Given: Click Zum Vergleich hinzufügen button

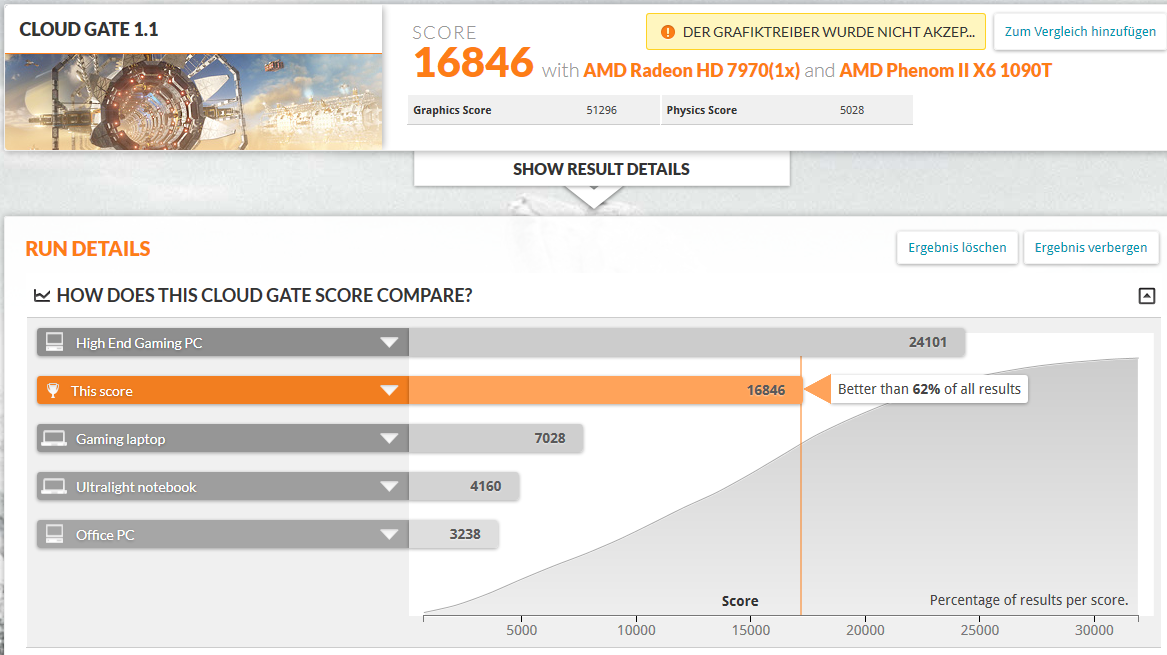Looking at the screenshot, I should pyautogui.click(x=1080, y=31).
